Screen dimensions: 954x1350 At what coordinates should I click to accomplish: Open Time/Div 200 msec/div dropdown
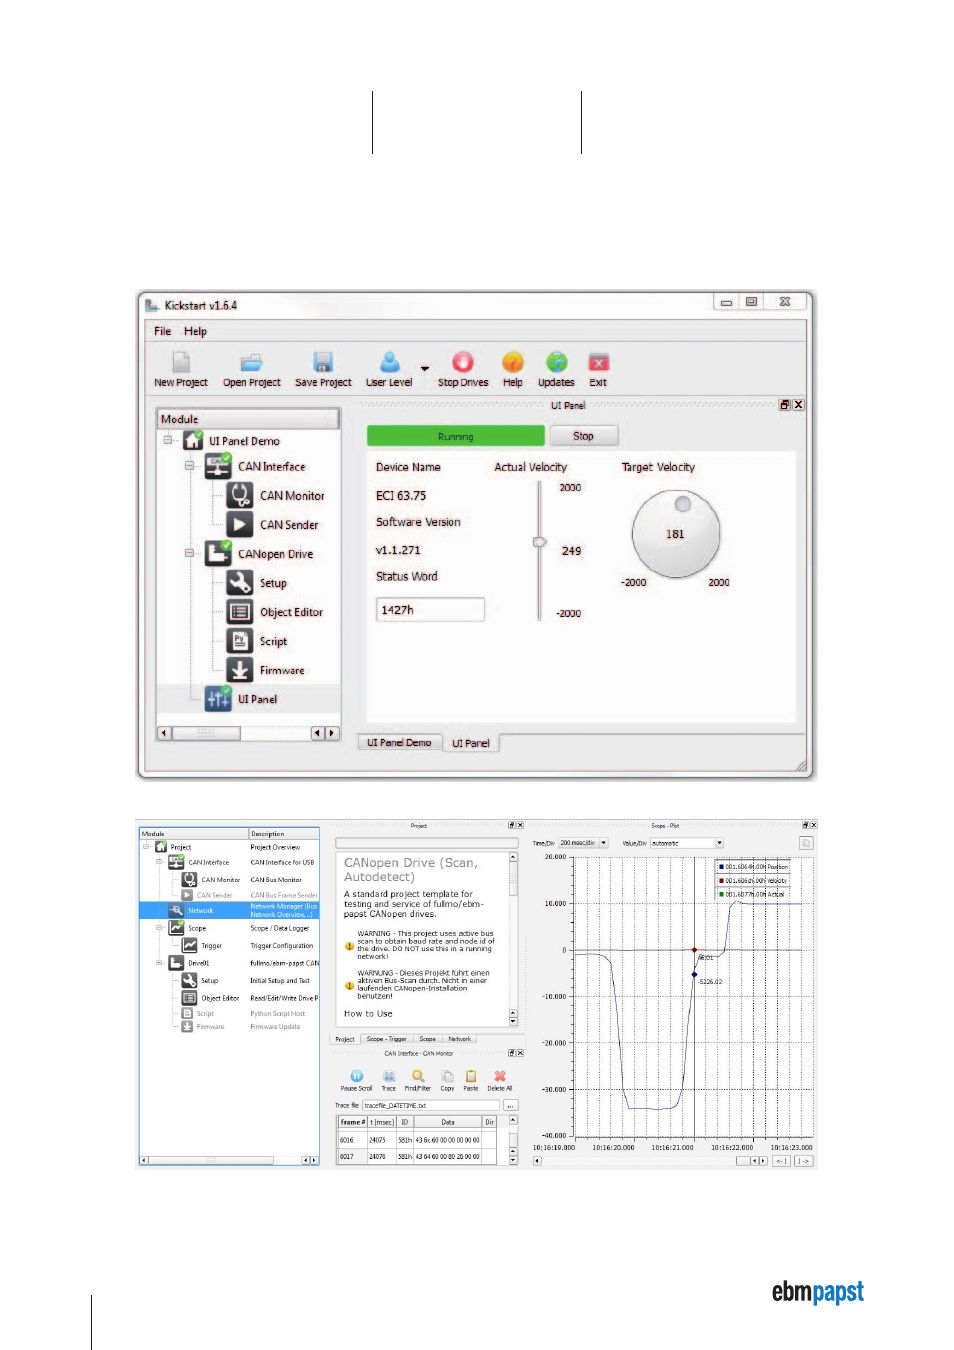[603, 843]
